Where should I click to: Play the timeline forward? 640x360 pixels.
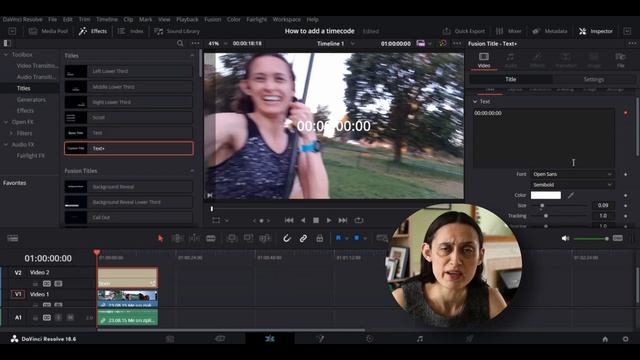[x=329, y=220]
